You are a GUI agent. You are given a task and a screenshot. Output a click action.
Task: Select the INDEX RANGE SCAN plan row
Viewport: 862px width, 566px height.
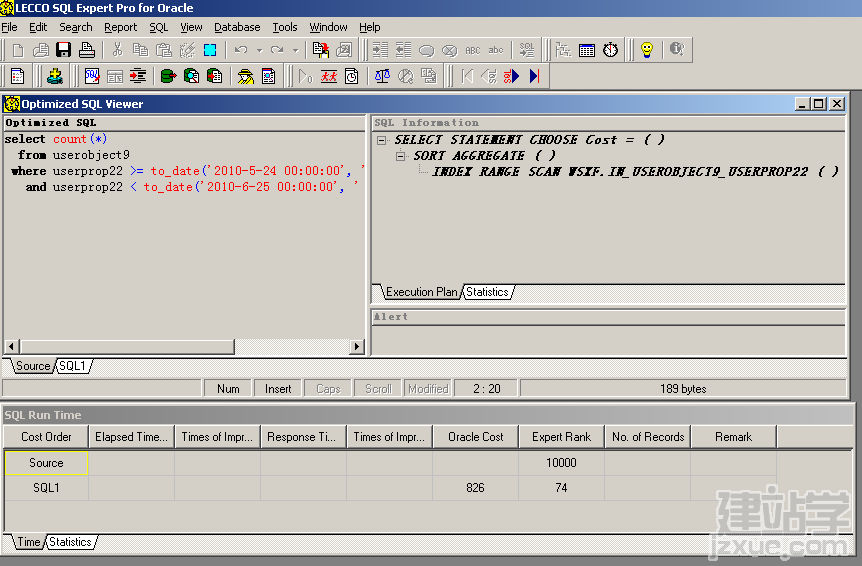tap(635, 172)
